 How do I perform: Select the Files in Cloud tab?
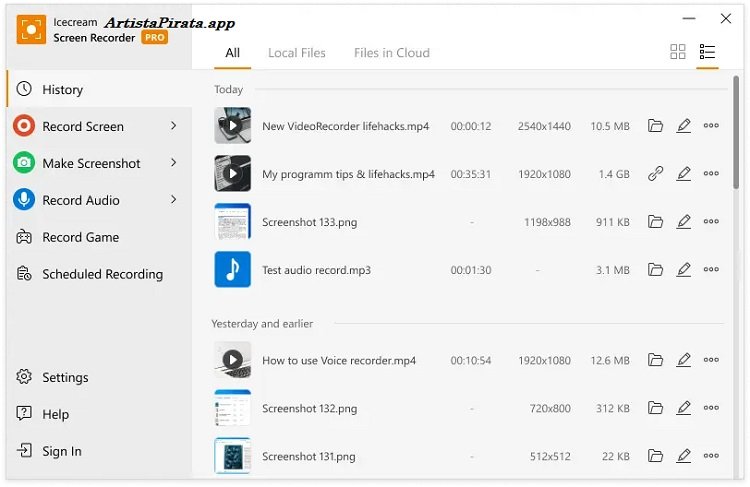pos(391,53)
